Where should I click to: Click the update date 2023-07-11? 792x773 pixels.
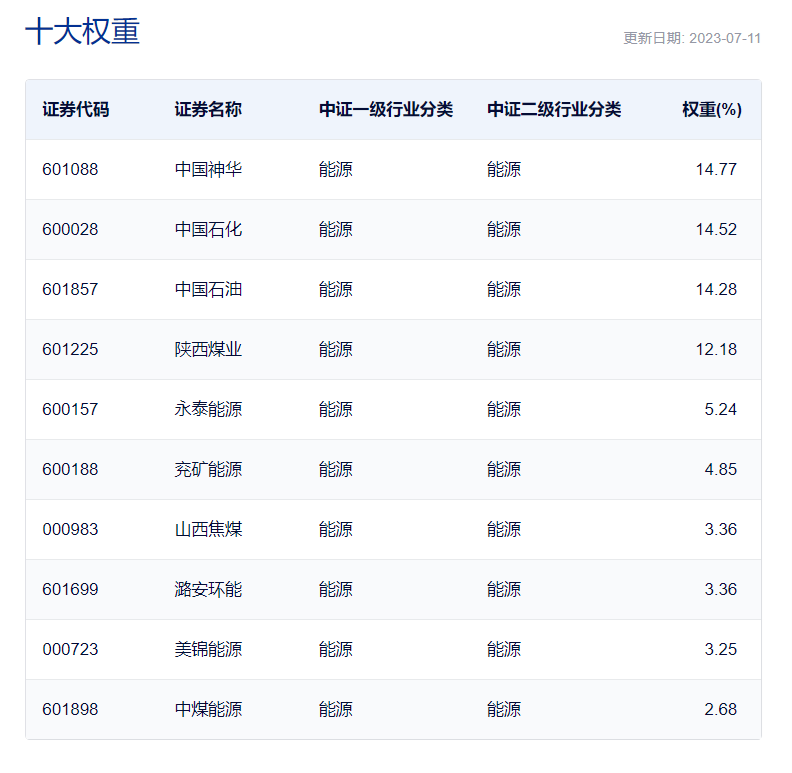point(725,38)
